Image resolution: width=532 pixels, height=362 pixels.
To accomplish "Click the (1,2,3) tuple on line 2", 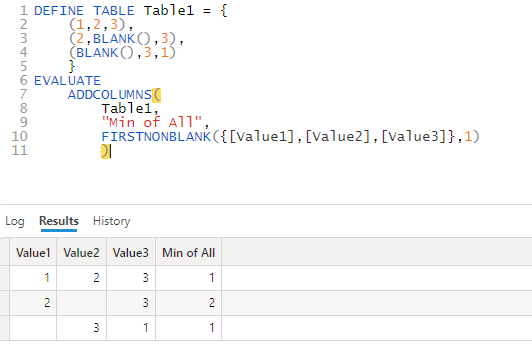I will coord(97,25).
